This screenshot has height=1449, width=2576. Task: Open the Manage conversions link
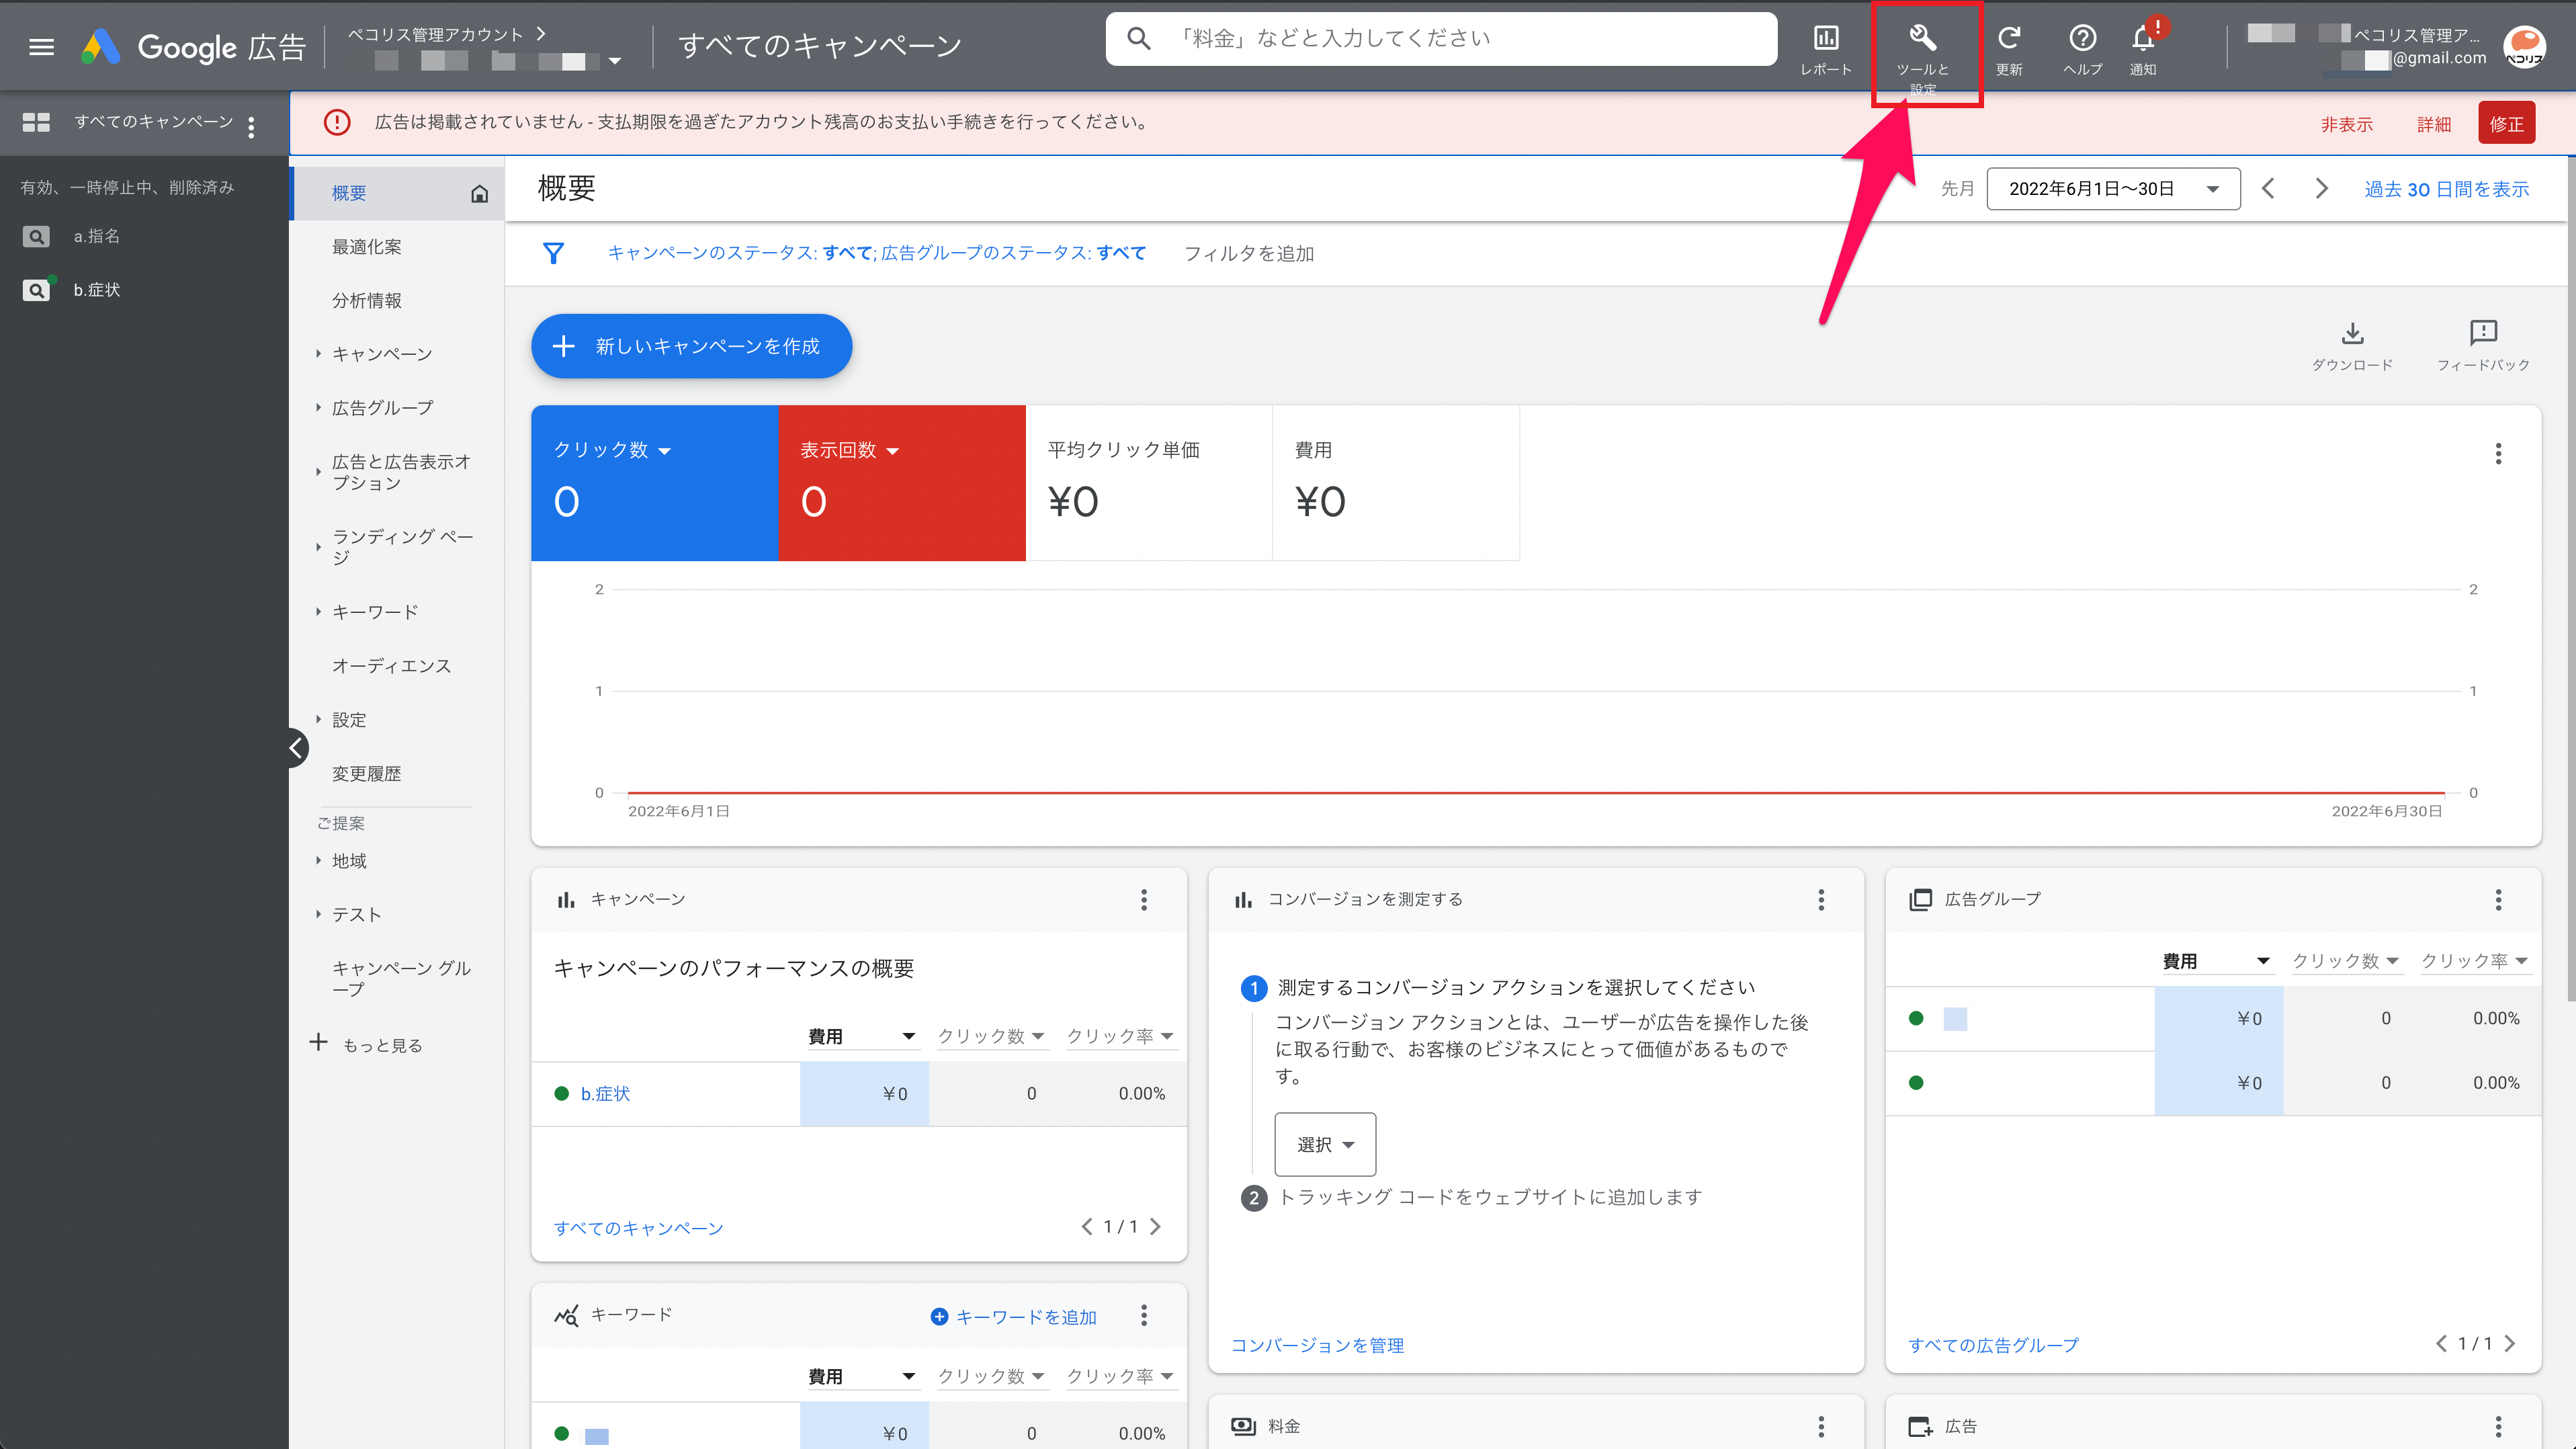tap(1317, 1345)
